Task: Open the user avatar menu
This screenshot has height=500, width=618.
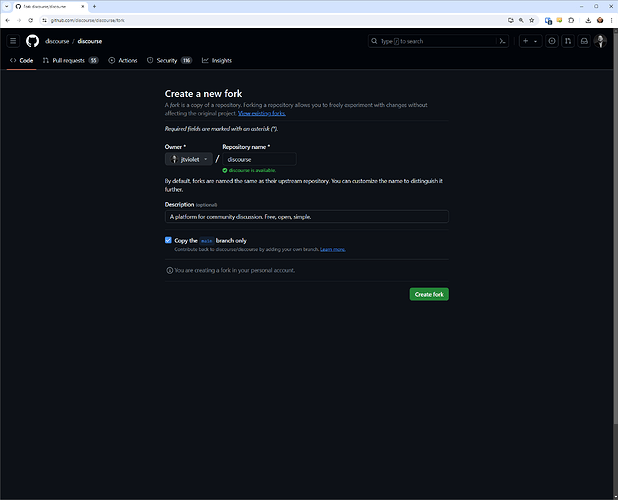Action: [600, 41]
